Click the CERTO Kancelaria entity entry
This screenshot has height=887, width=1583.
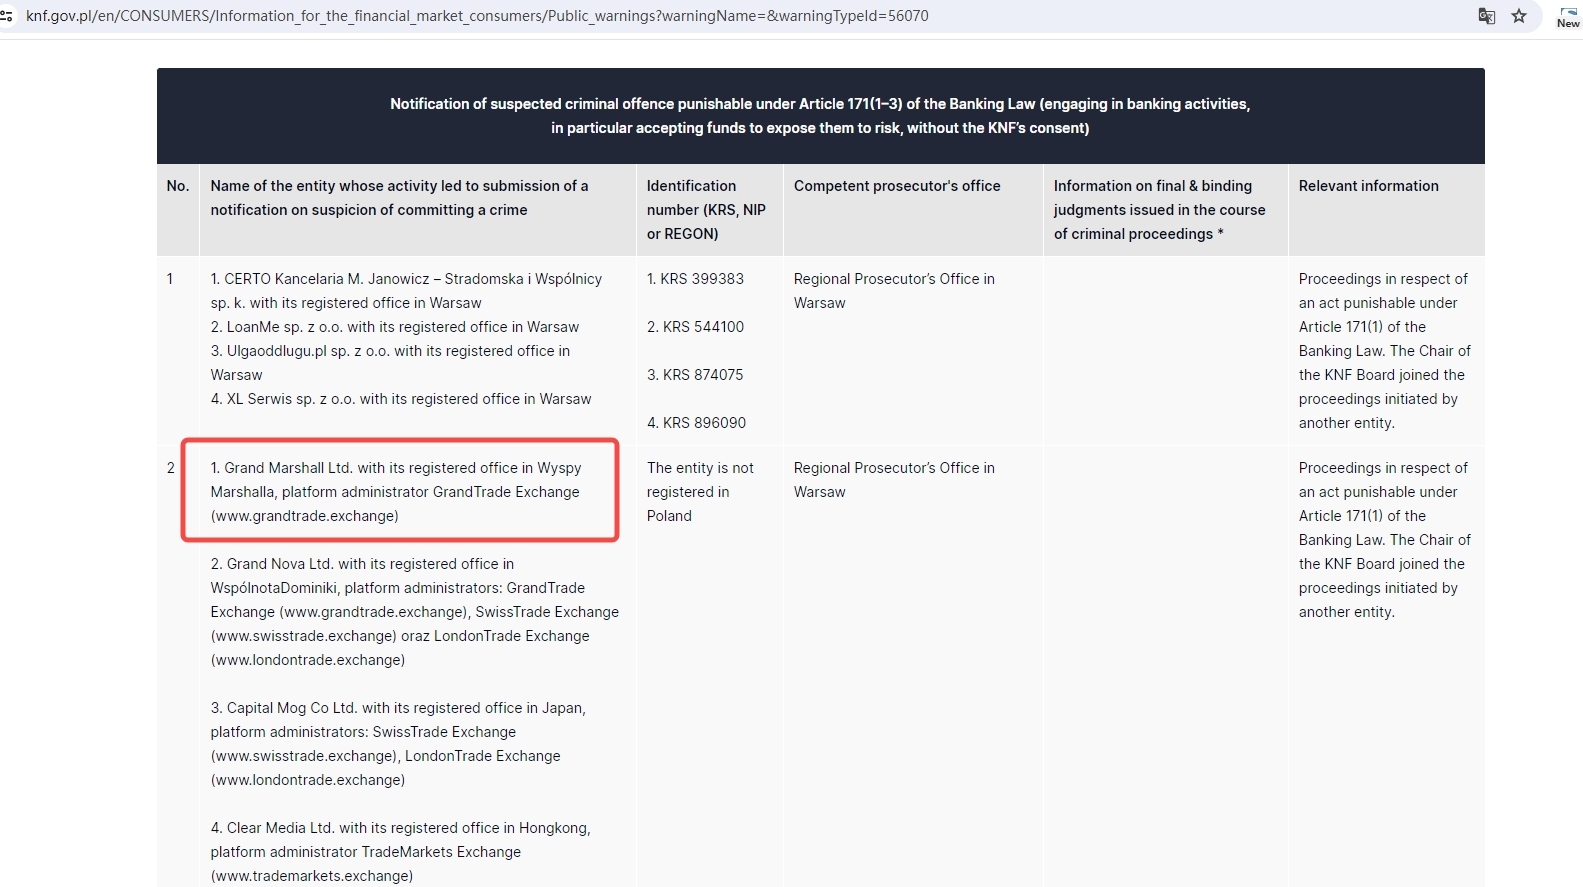[405, 290]
